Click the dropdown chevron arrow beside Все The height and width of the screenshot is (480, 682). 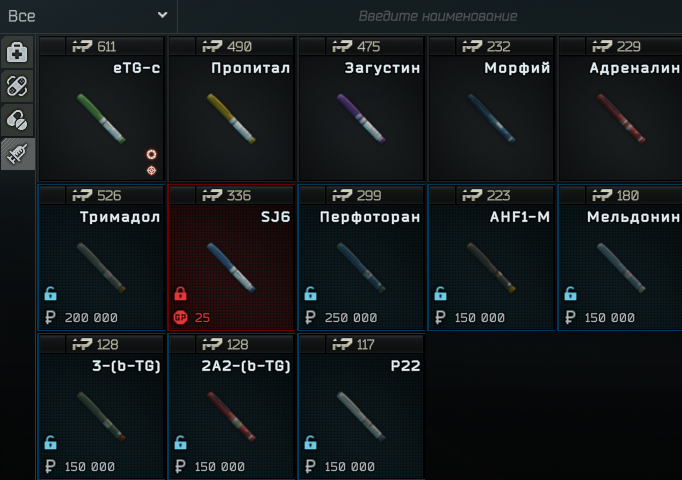pos(162,15)
